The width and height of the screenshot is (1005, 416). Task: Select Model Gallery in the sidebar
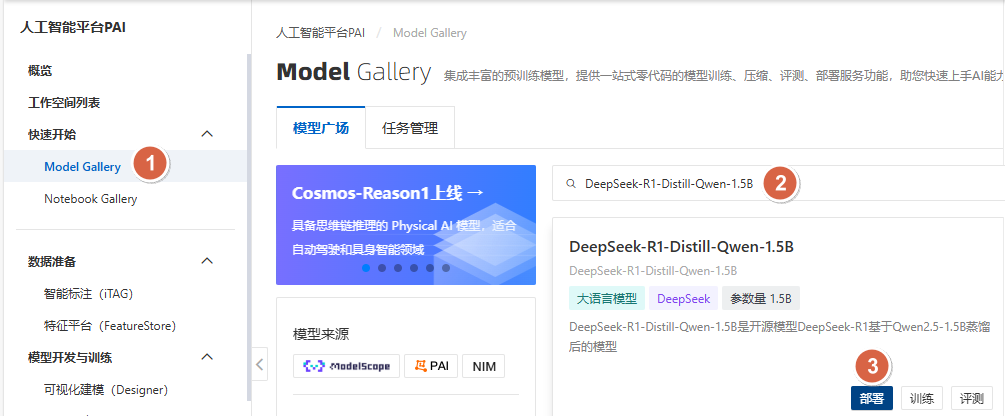coord(82,167)
